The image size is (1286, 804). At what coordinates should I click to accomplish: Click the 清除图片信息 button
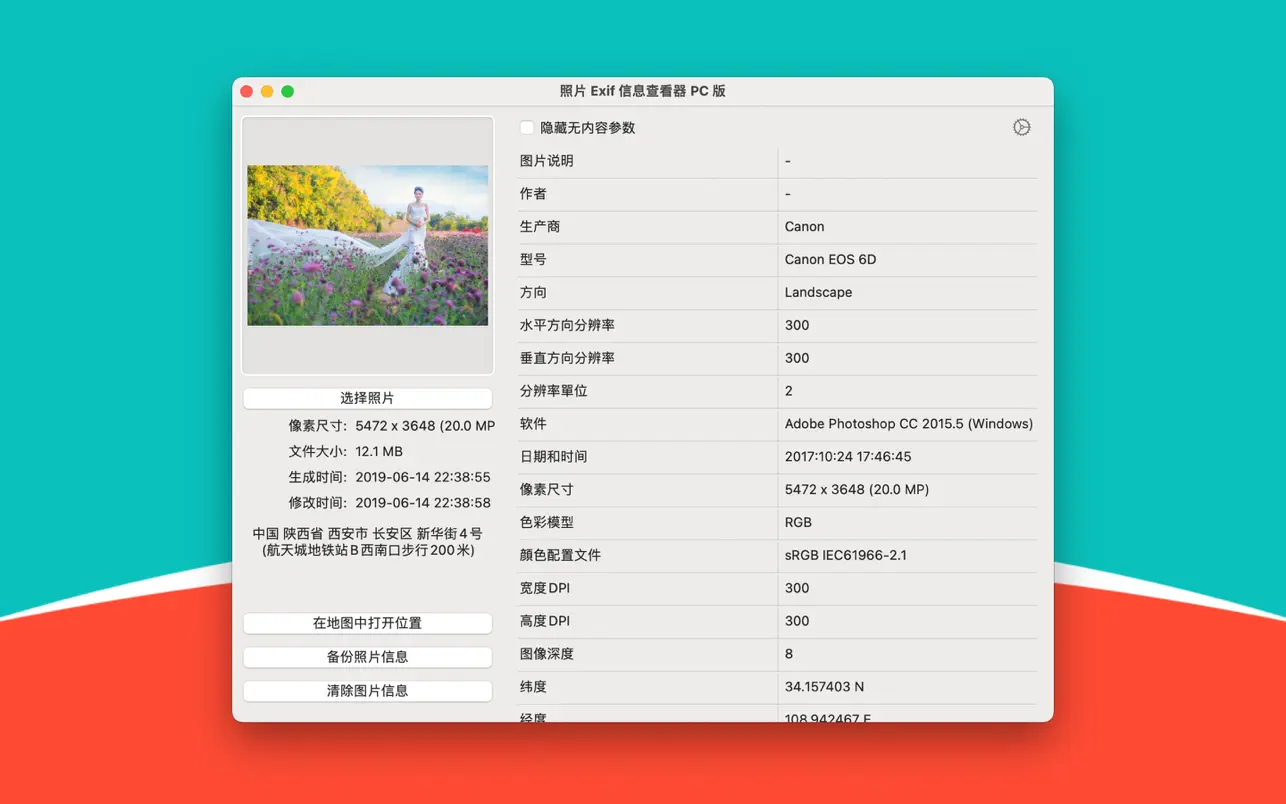367,691
